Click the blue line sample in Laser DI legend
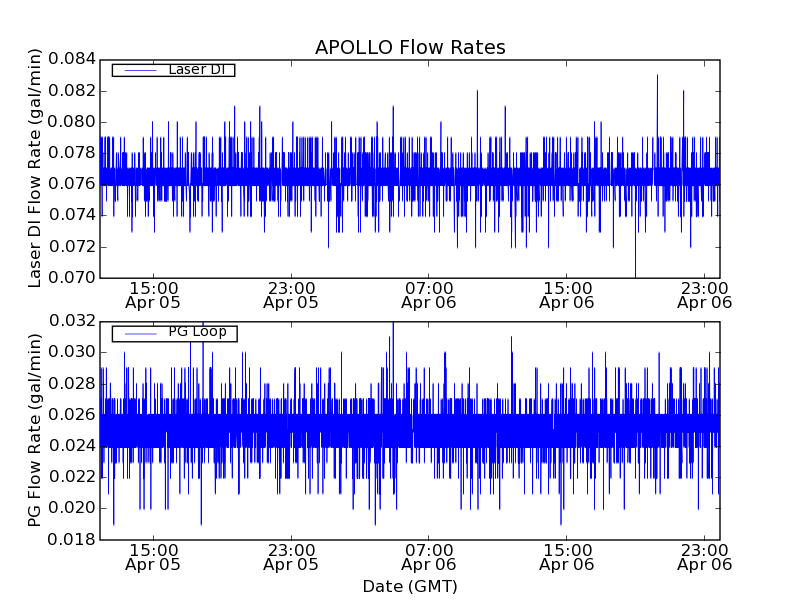The width and height of the screenshot is (800, 600). [x=140, y=70]
